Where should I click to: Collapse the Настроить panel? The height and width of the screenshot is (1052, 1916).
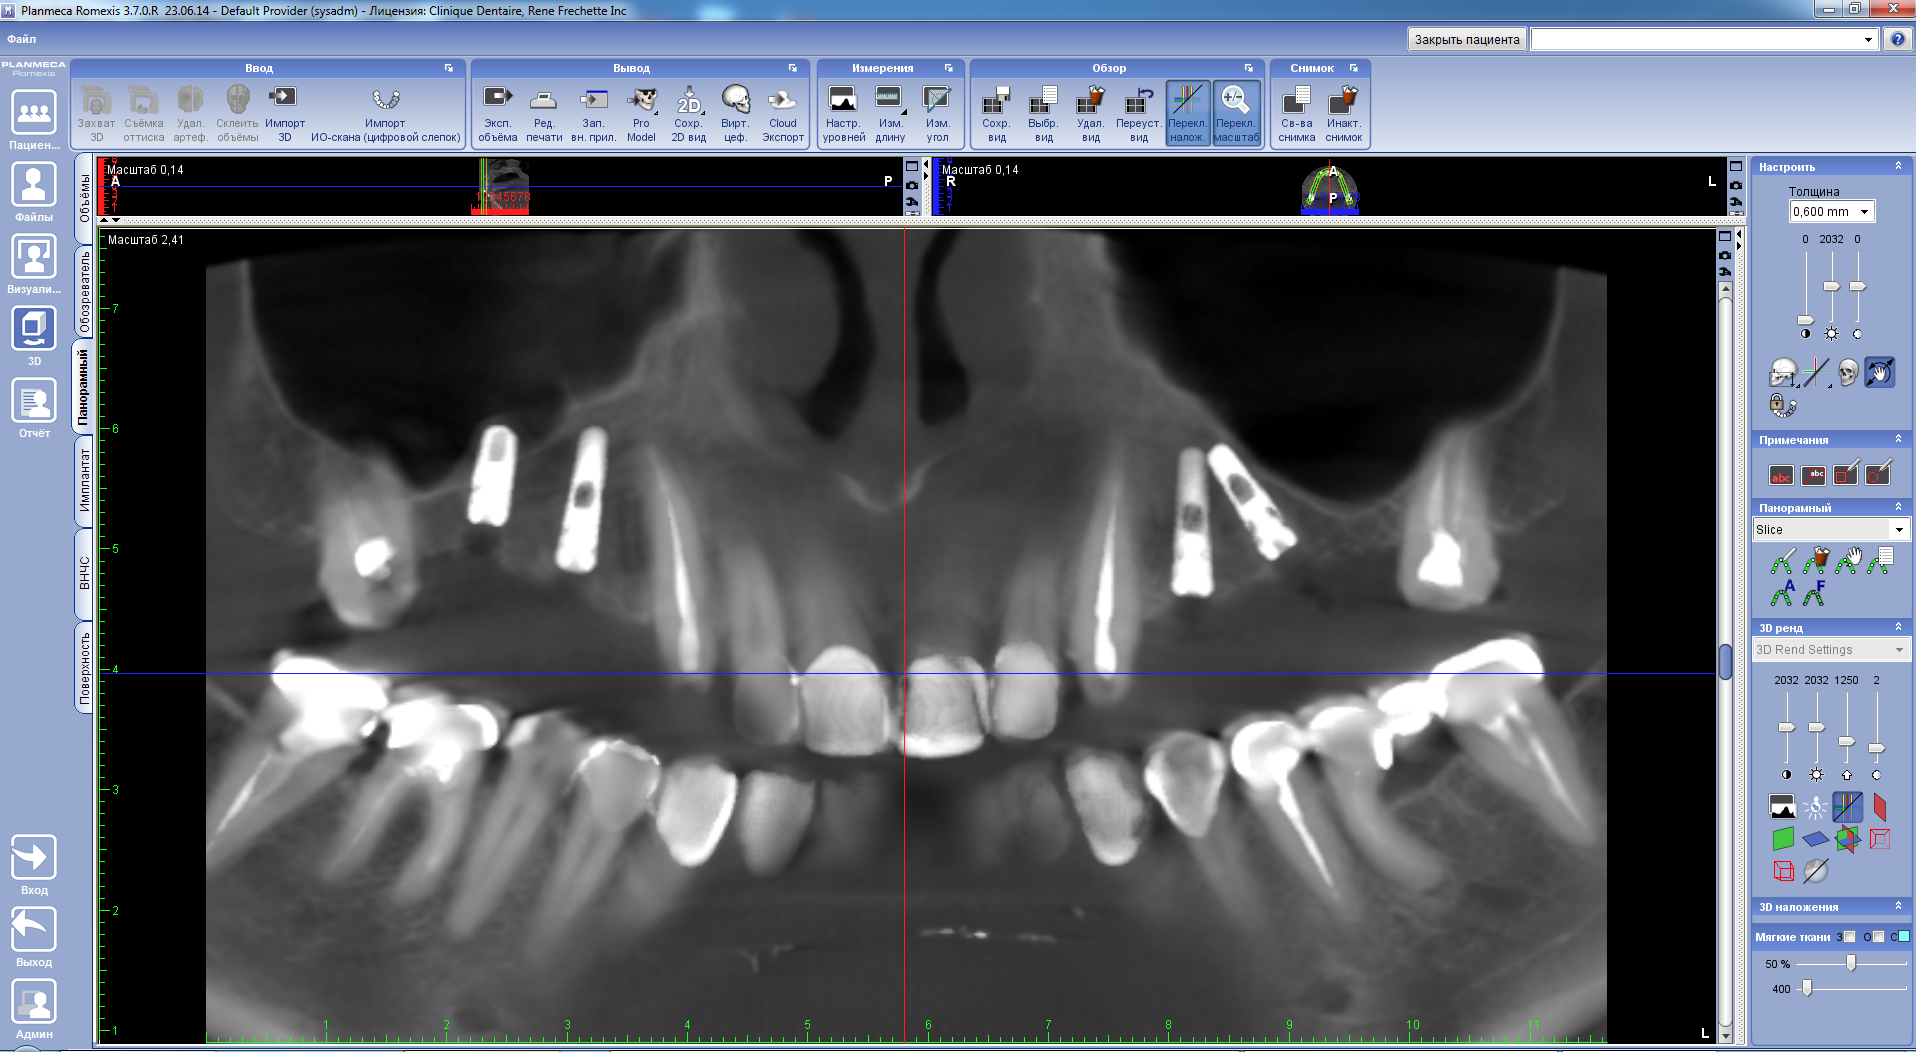[1898, 166]
